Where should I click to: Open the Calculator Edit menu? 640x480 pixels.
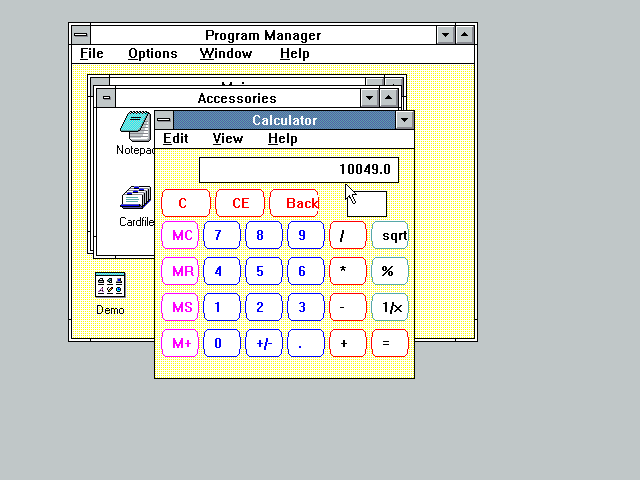click(176, 138)
